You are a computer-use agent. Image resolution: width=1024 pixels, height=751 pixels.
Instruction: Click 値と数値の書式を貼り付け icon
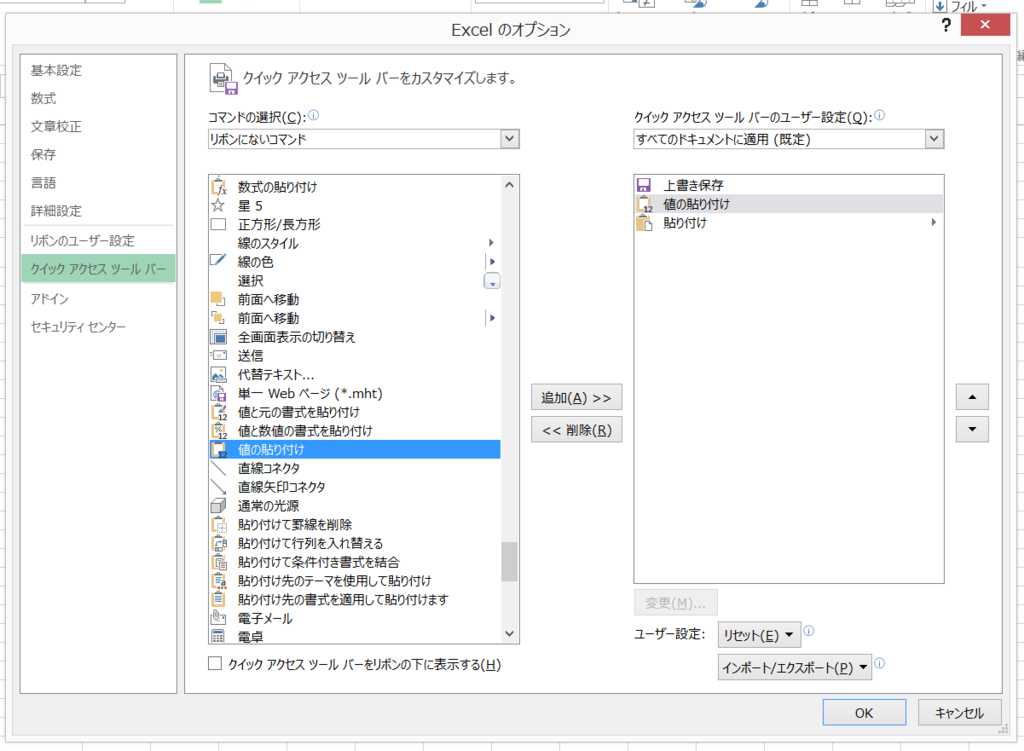219,431
